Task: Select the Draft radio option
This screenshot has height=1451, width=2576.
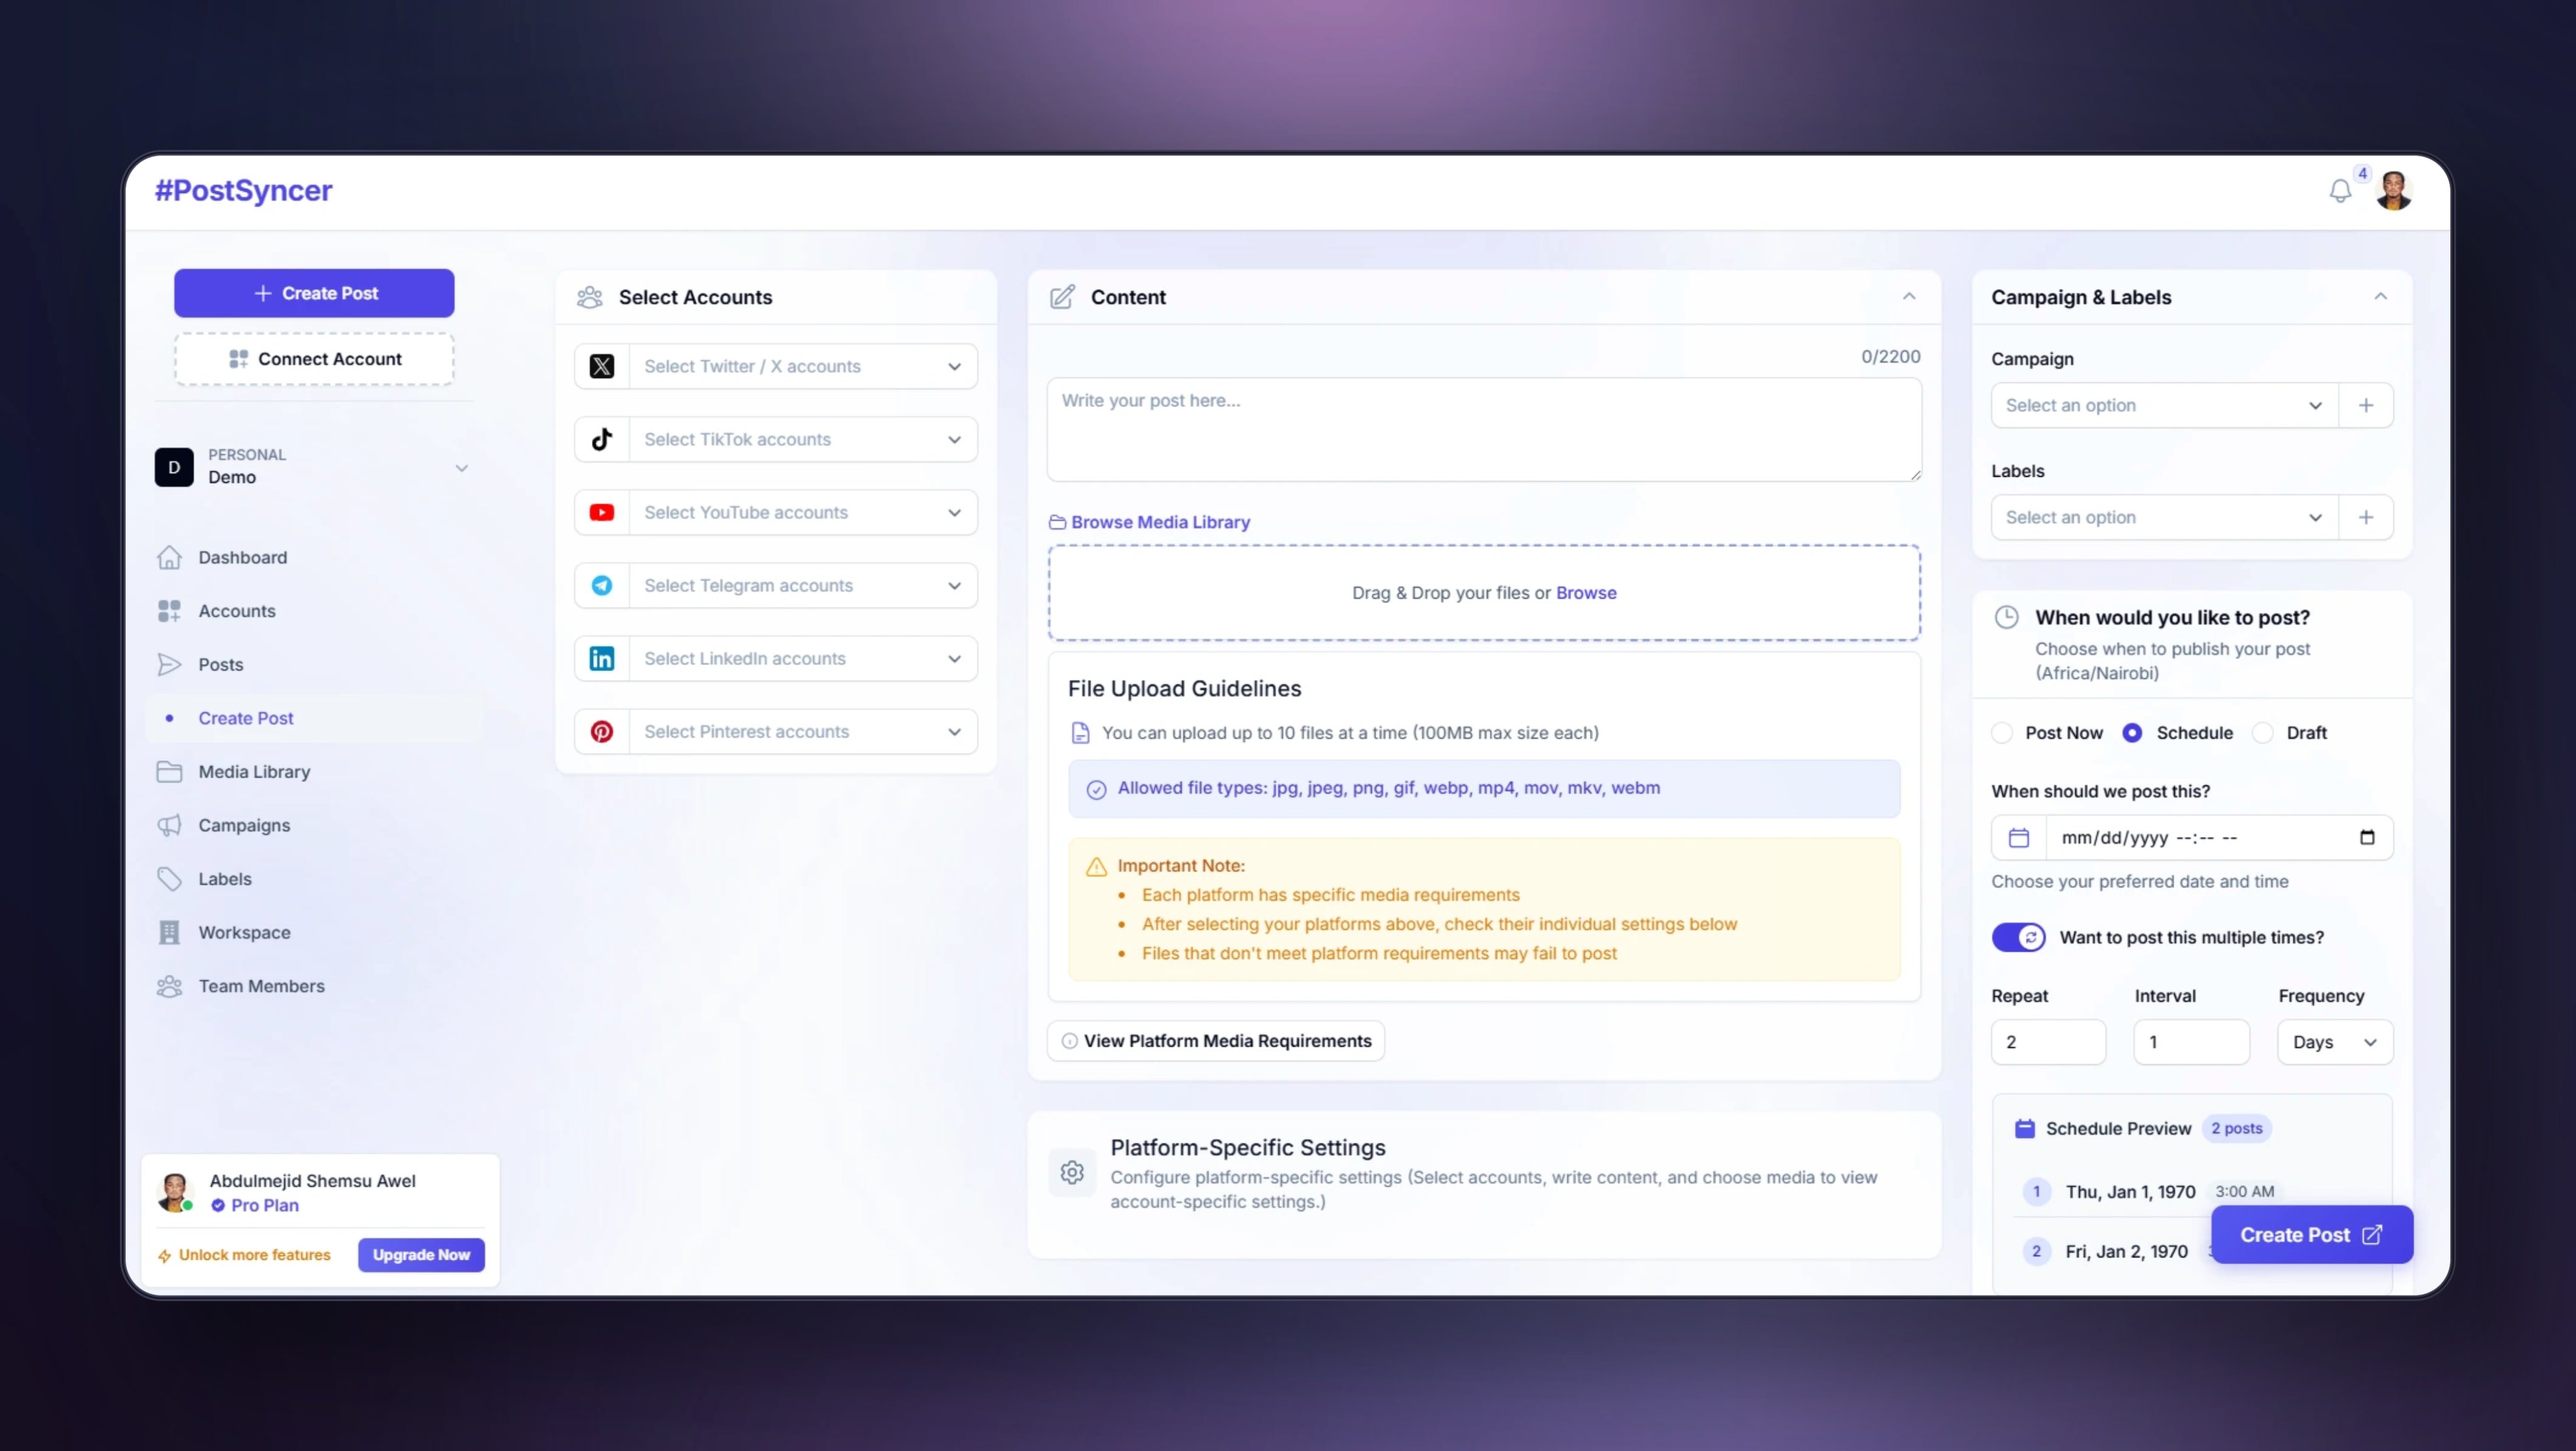Action: tap(2262, 732)
